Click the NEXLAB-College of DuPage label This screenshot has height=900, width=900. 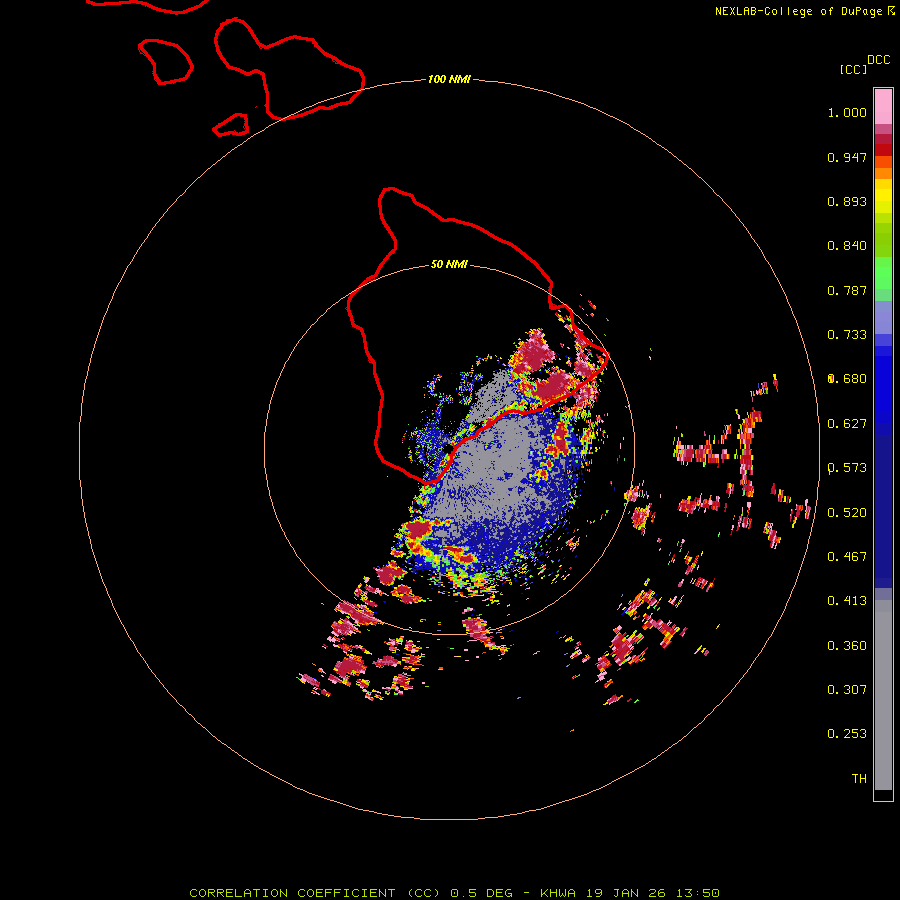(x=798, y=11)
